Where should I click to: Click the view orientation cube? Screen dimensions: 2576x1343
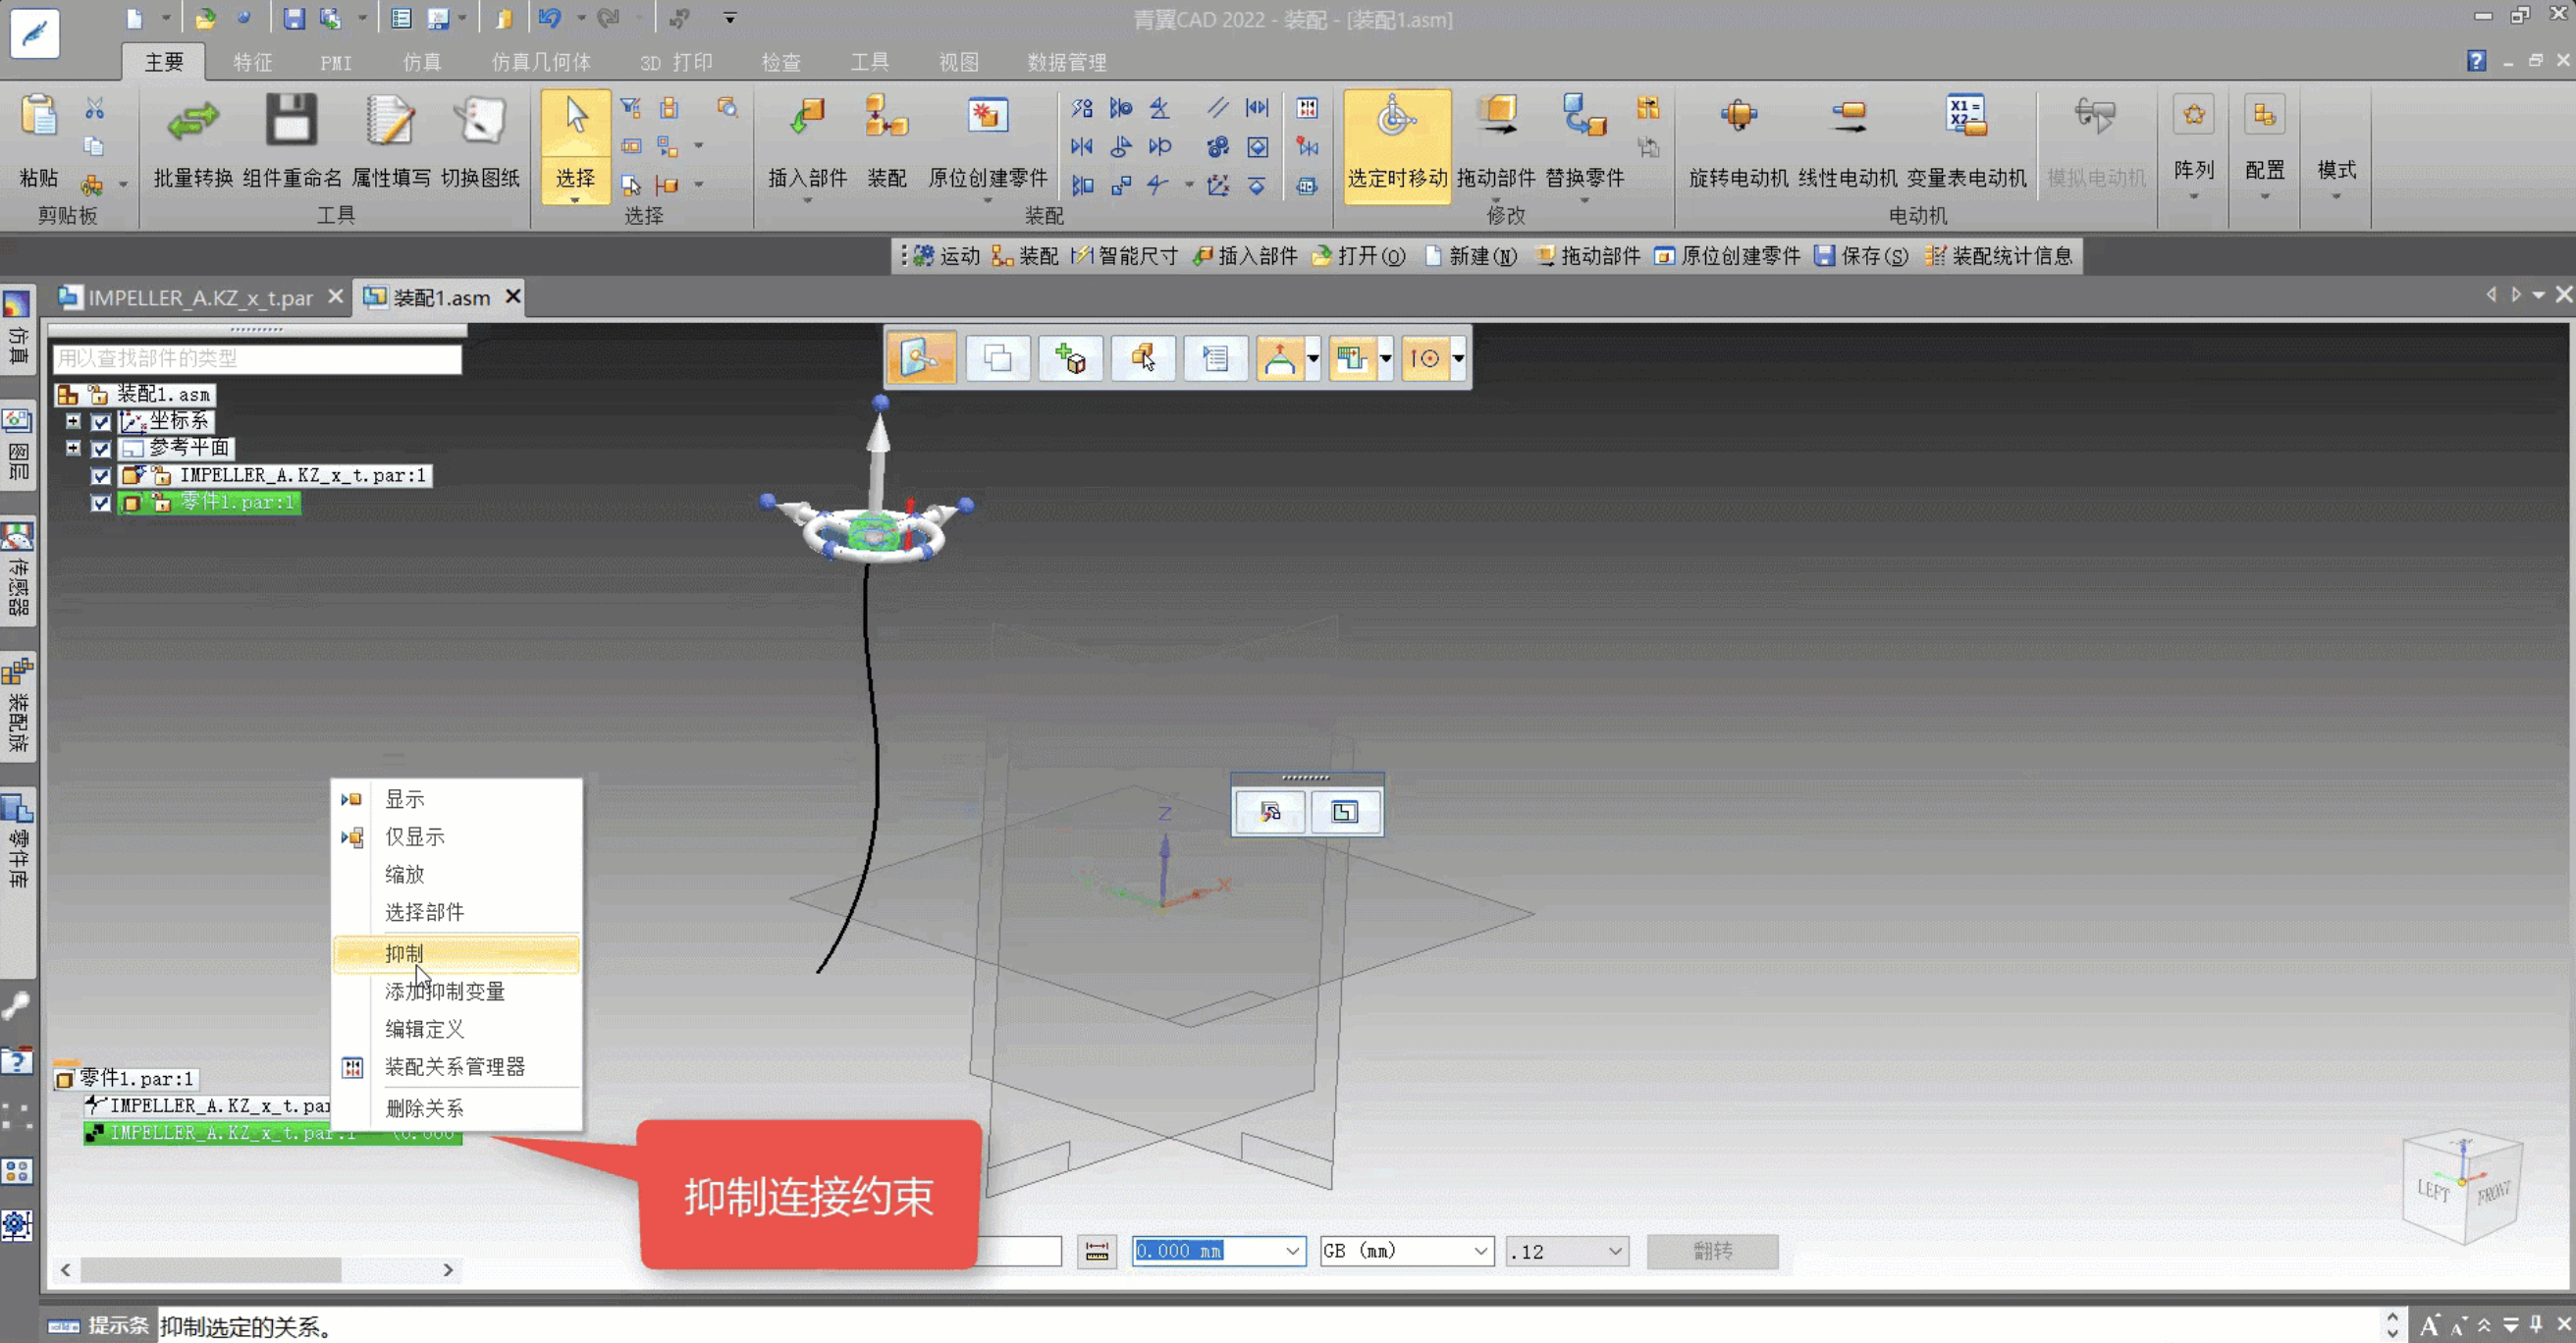coord(2461,1187)
